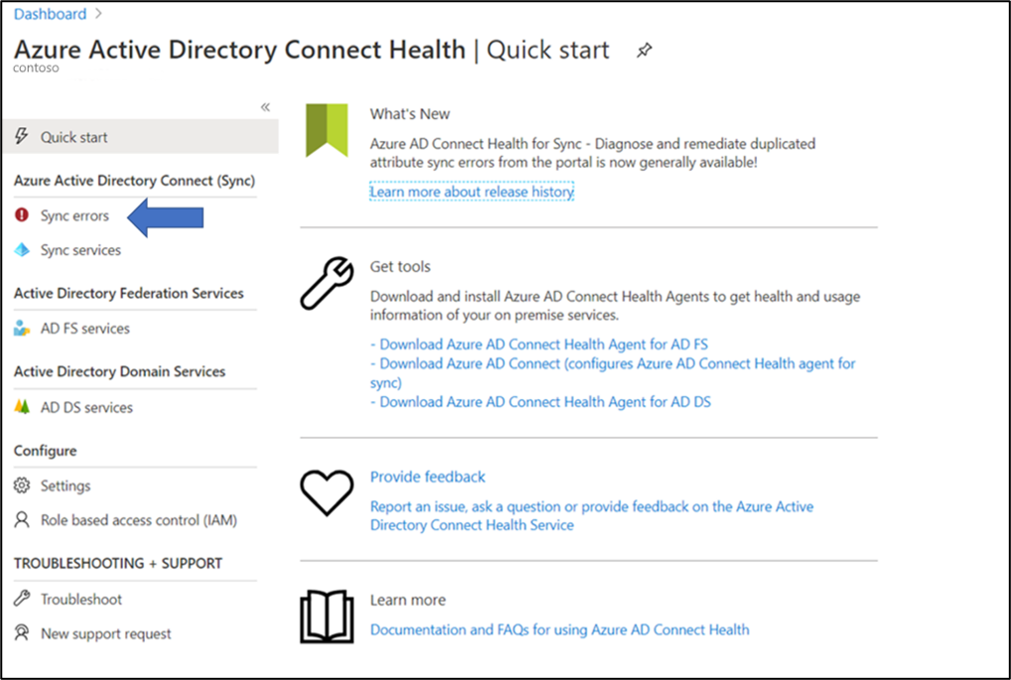1011x680 pixels.
Task: Click the Quick start lightning bolt icon
Action: pyautogui.click(x=21, y=136)
